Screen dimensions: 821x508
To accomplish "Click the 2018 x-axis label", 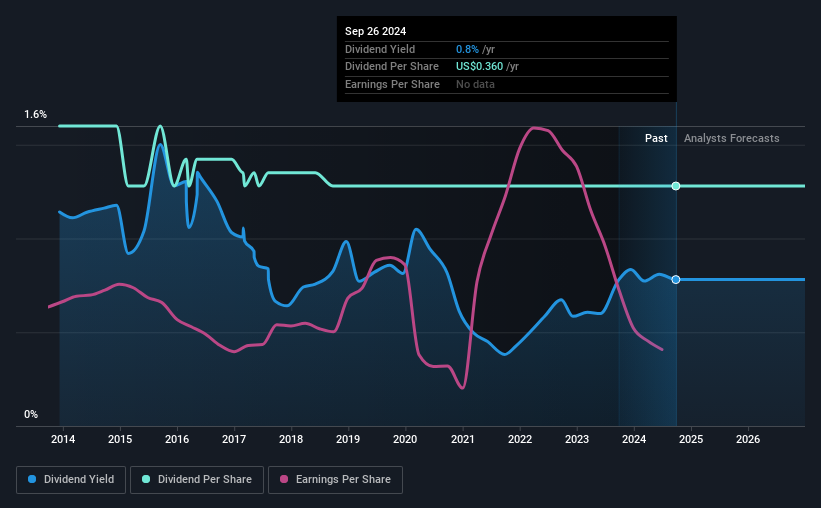I will coord(291,439).
